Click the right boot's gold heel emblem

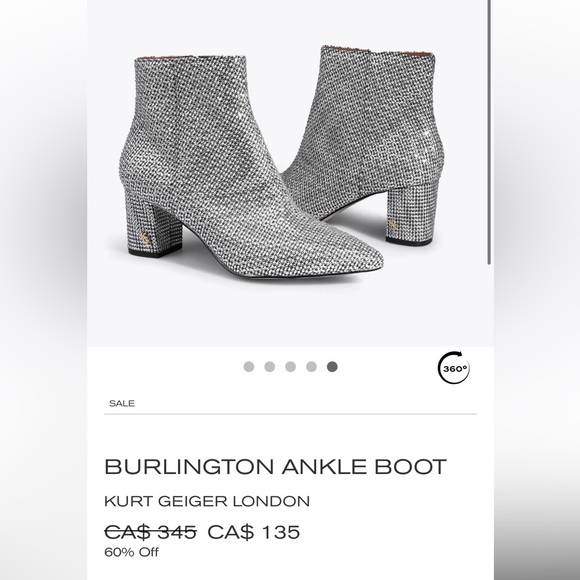393,226
